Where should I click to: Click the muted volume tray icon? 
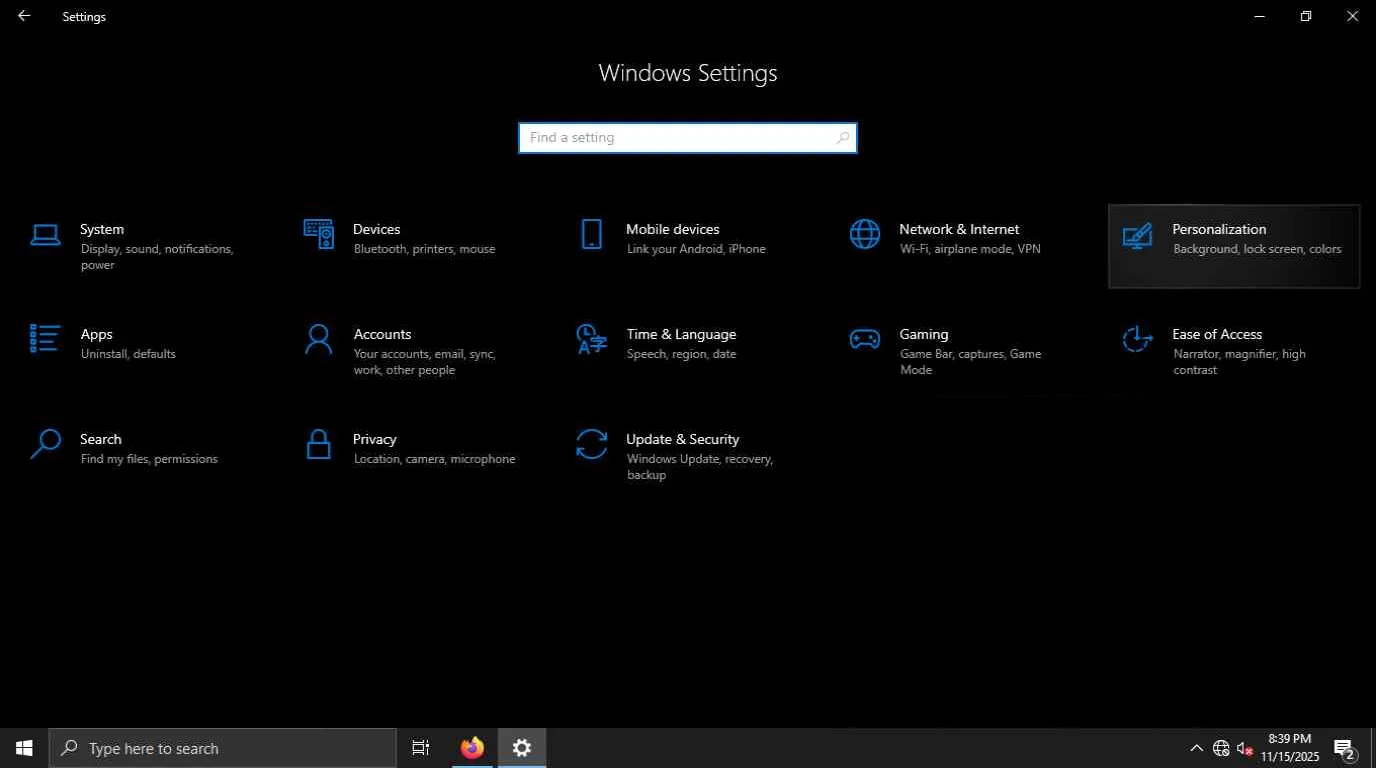click(x=1245, y=748)
